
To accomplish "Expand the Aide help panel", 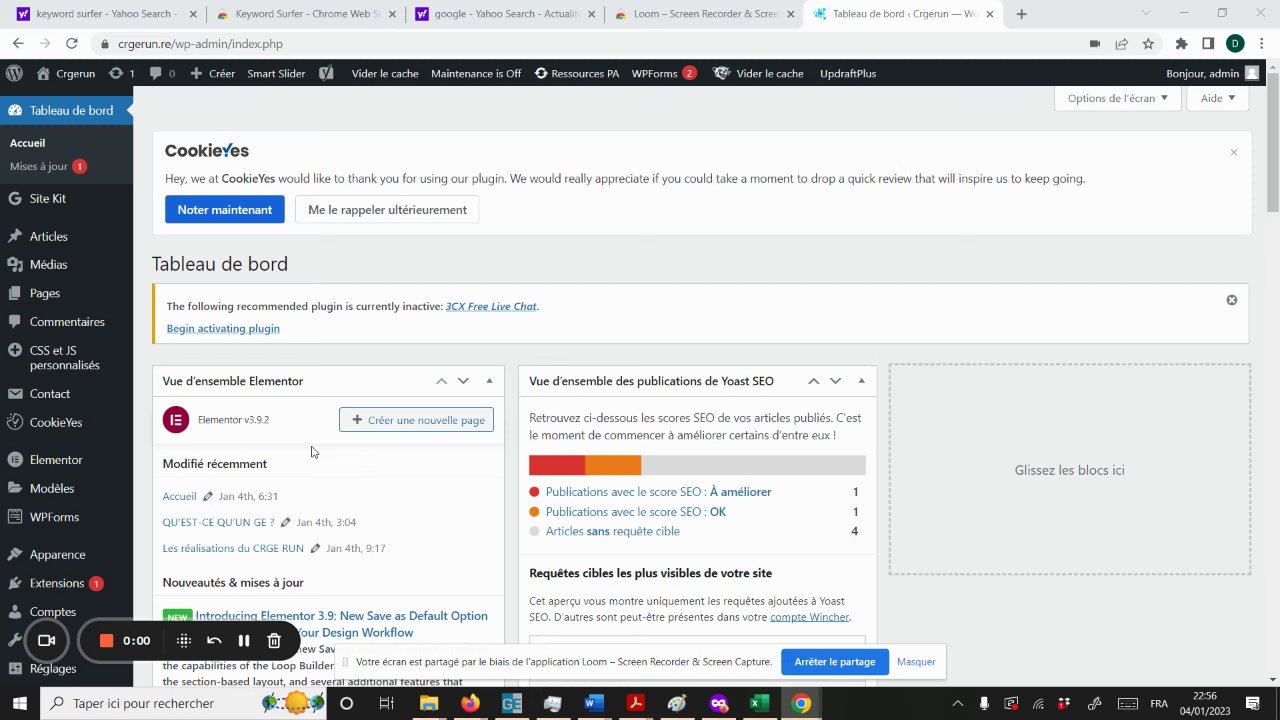I will (x=1217, y=98).
